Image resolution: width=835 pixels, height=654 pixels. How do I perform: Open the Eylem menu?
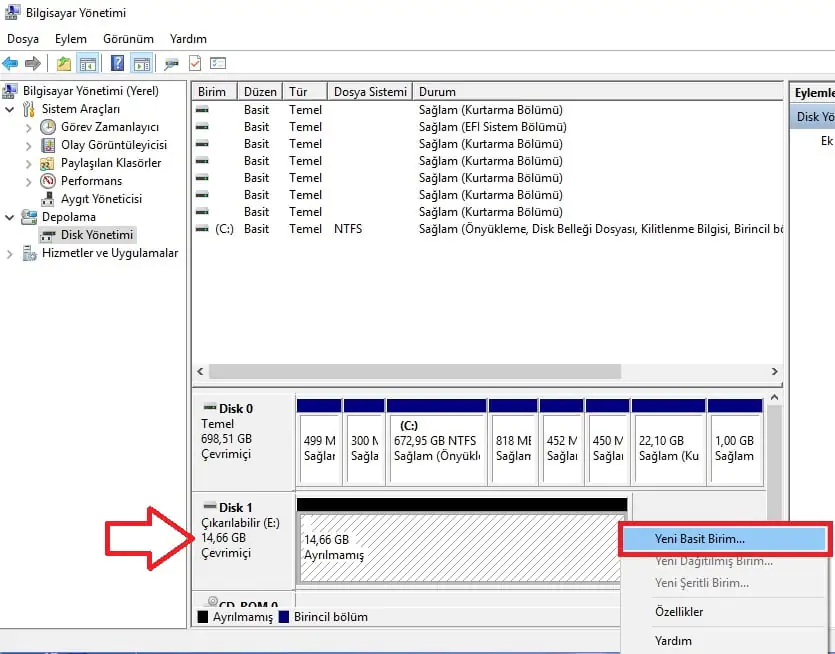71,39
